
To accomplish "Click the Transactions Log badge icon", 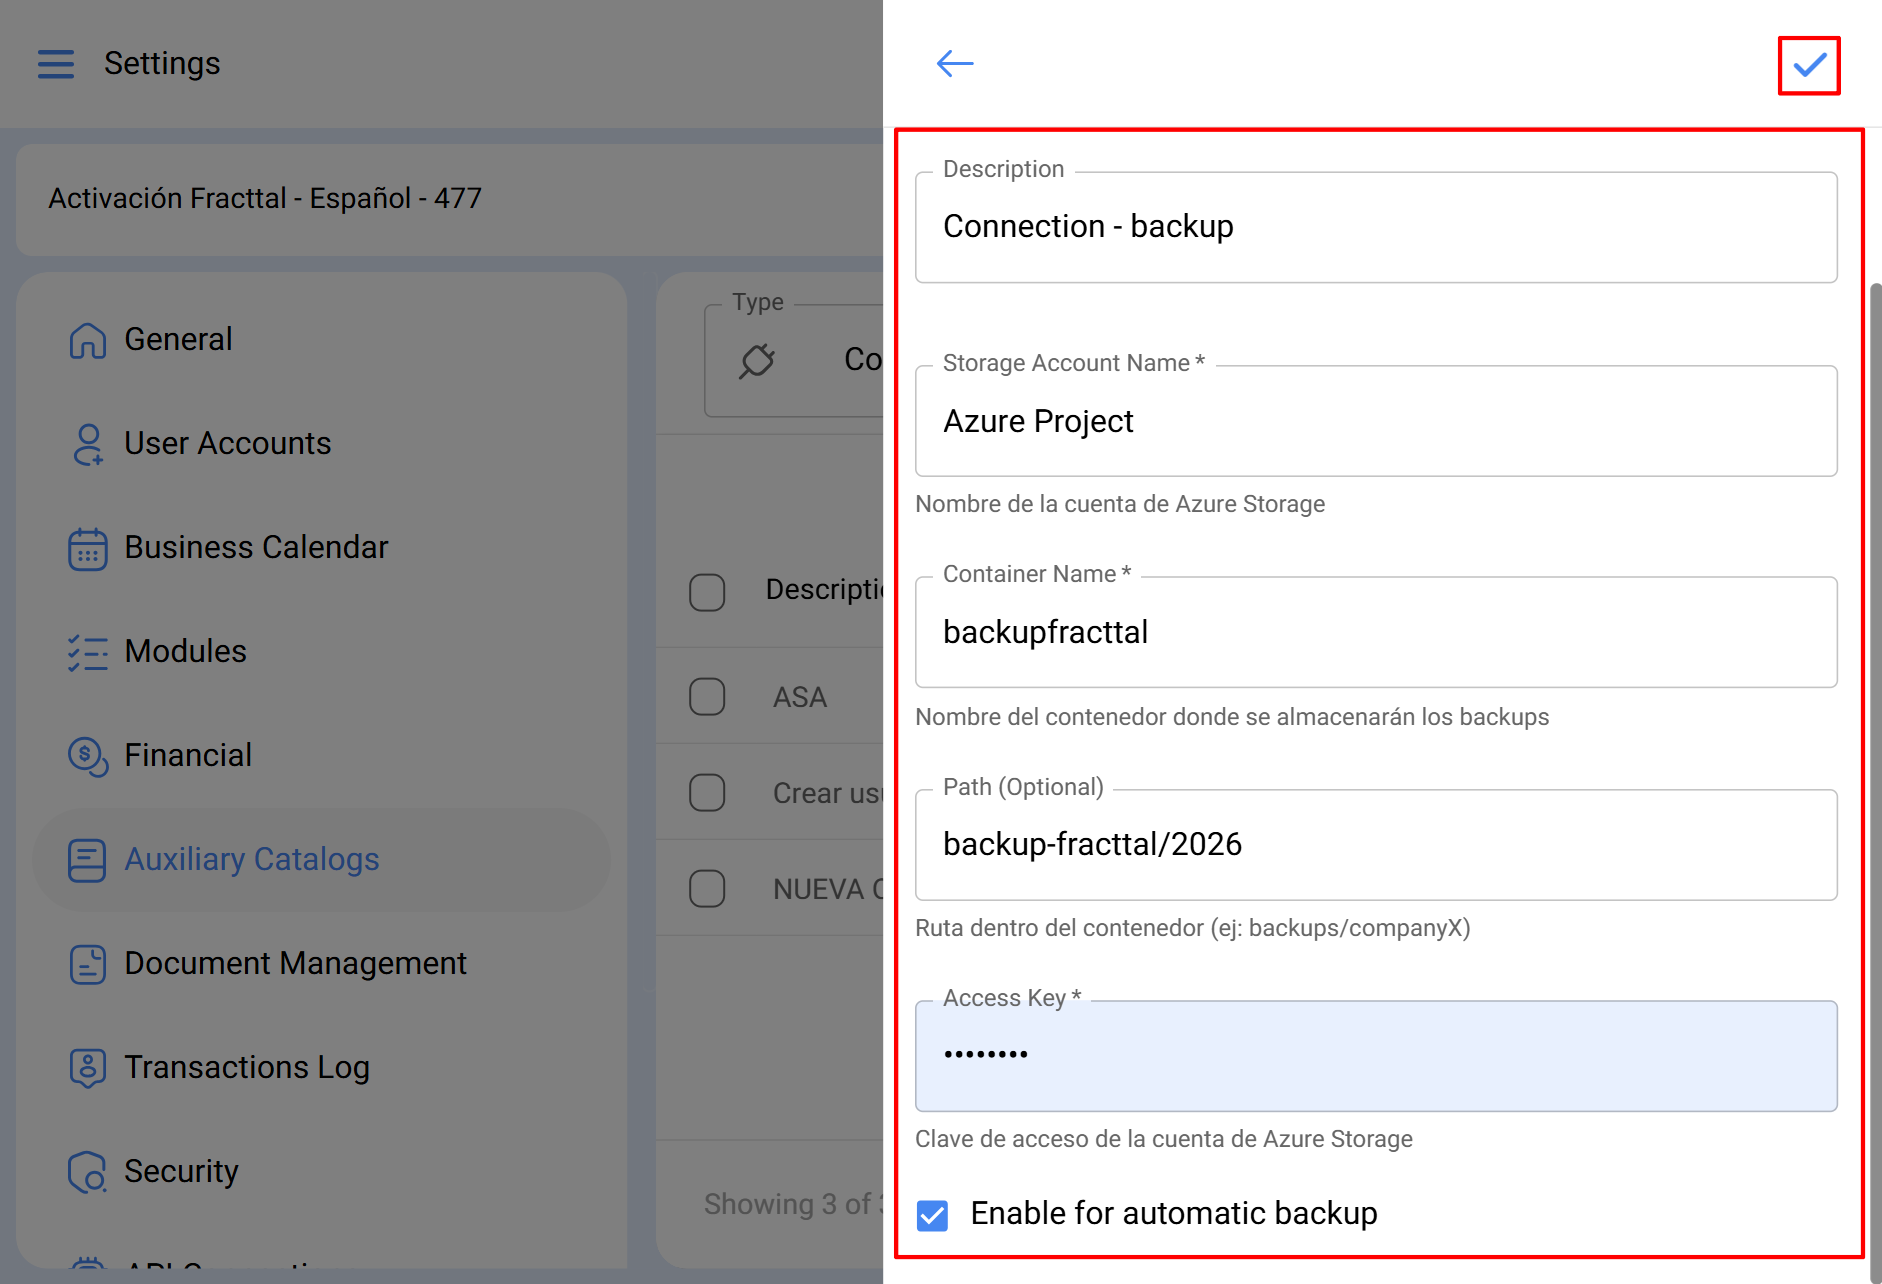I will coord(87,1067).
